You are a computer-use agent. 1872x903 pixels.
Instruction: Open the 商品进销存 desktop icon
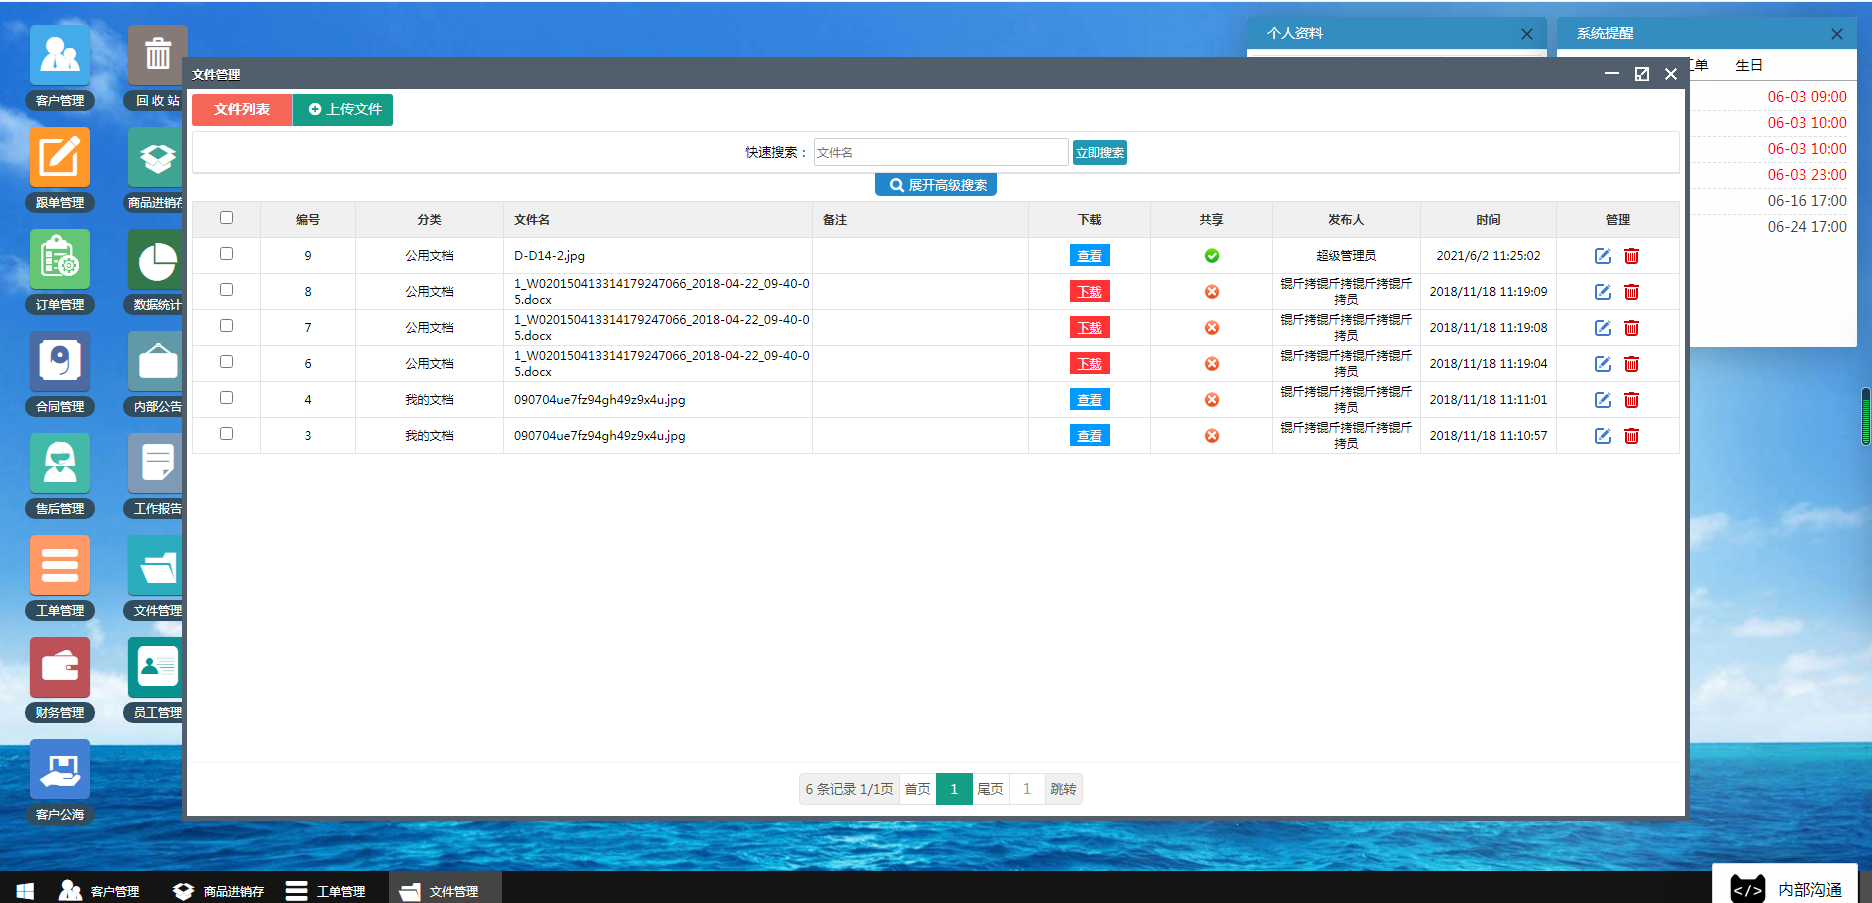157,157
